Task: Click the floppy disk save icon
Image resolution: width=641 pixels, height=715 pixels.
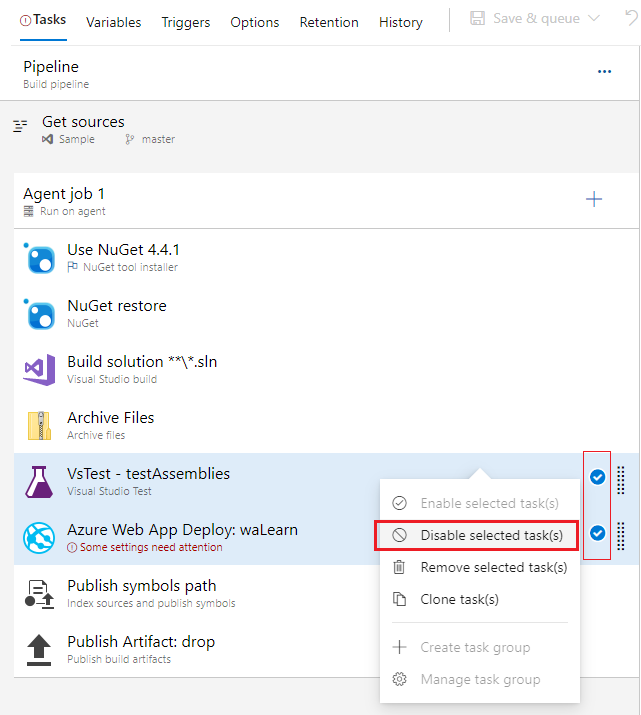Action: (x=477, y=18)
